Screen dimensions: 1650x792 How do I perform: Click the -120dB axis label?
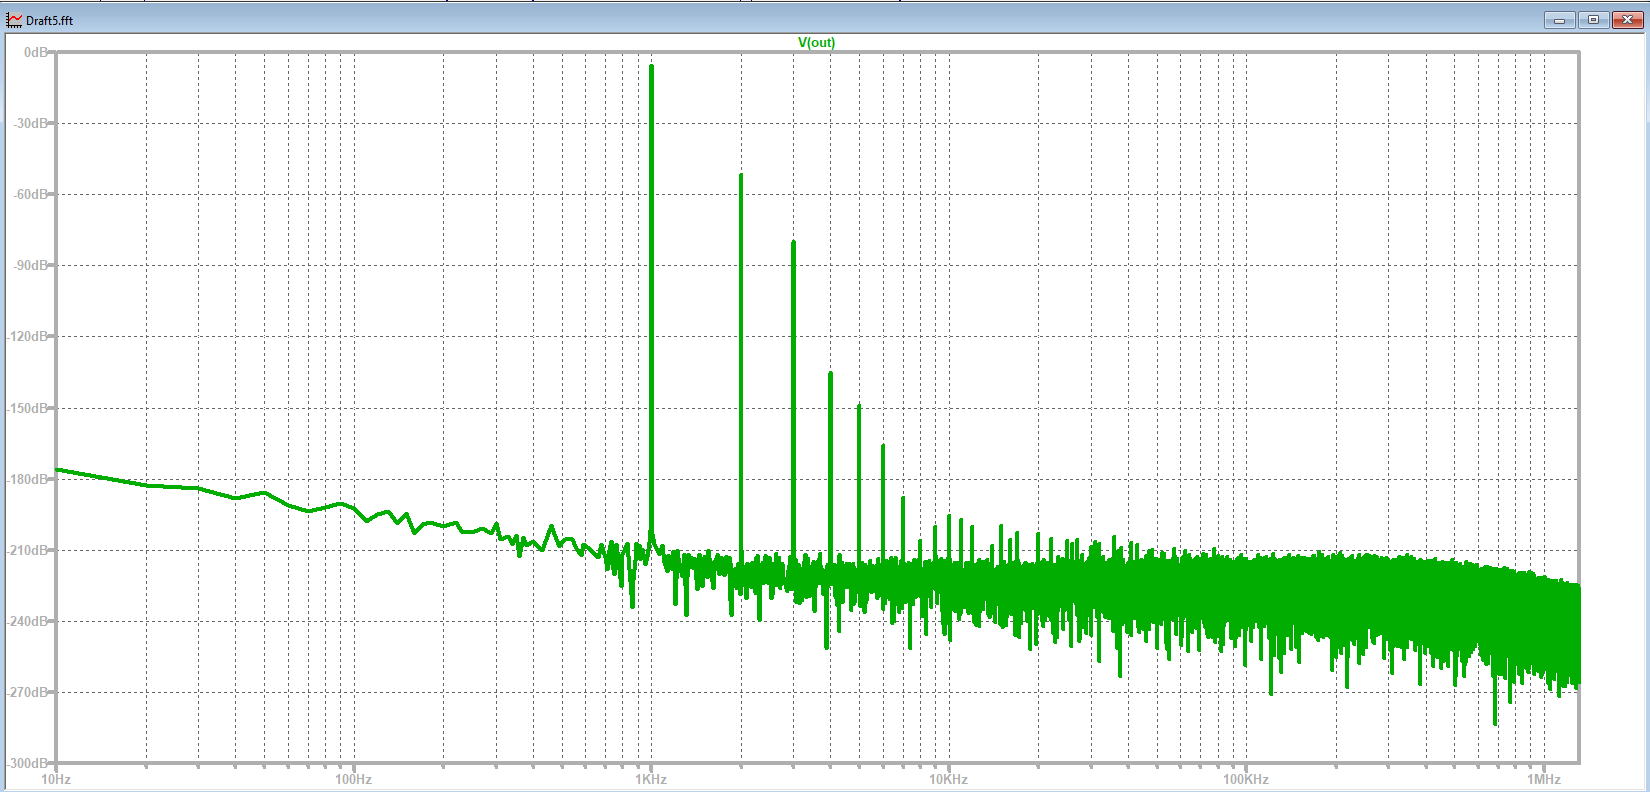27,336
